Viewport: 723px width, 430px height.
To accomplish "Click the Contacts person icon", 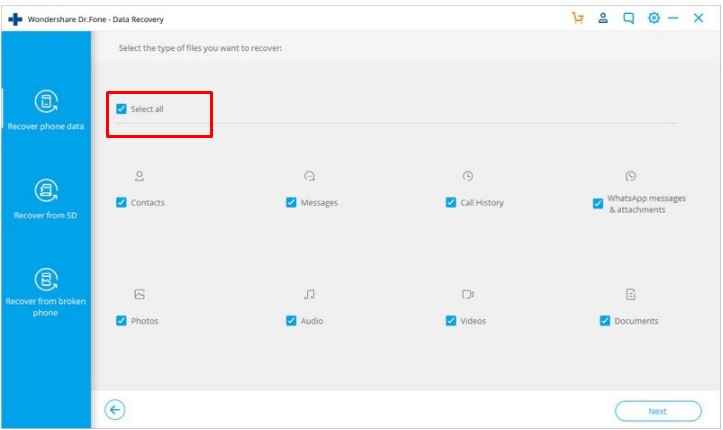I will point(139,176).
